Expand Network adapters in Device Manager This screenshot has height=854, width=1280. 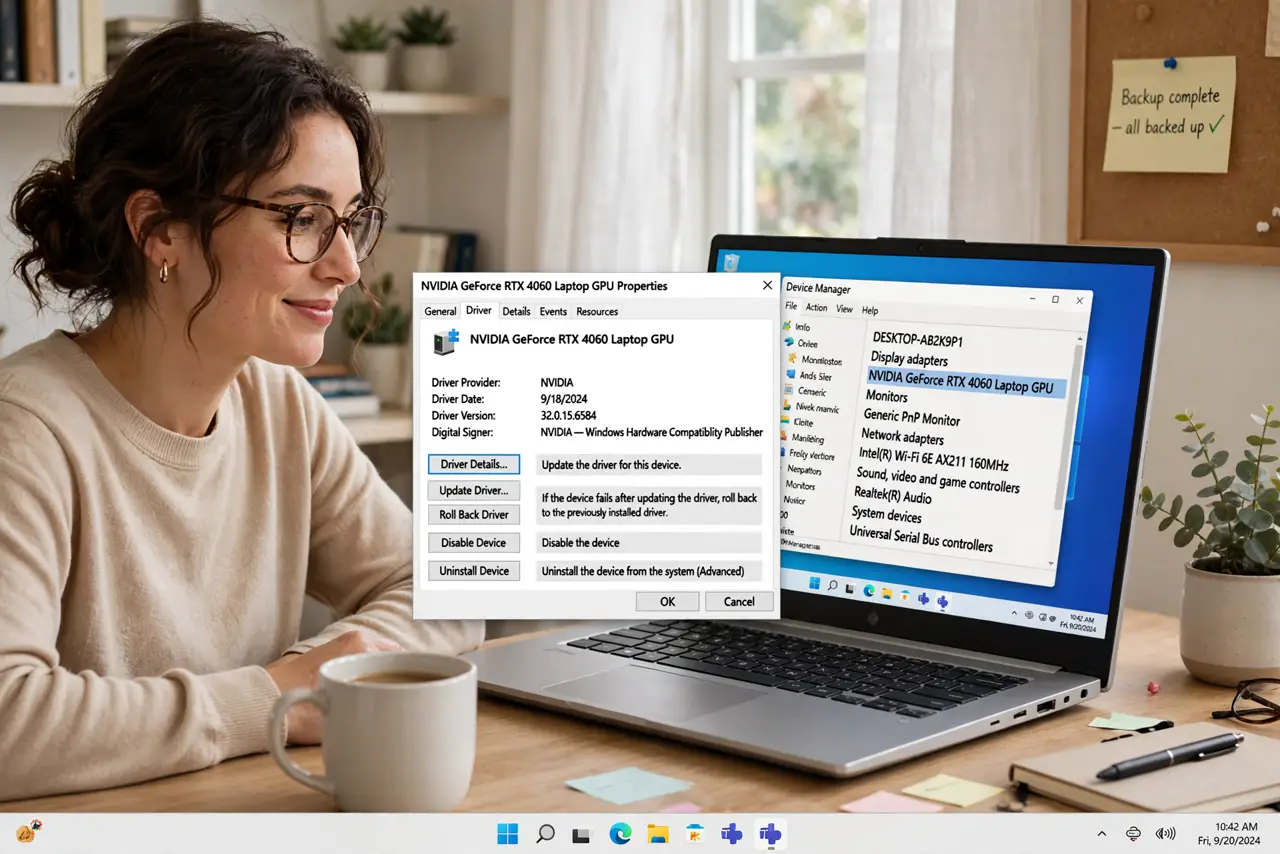902,437
